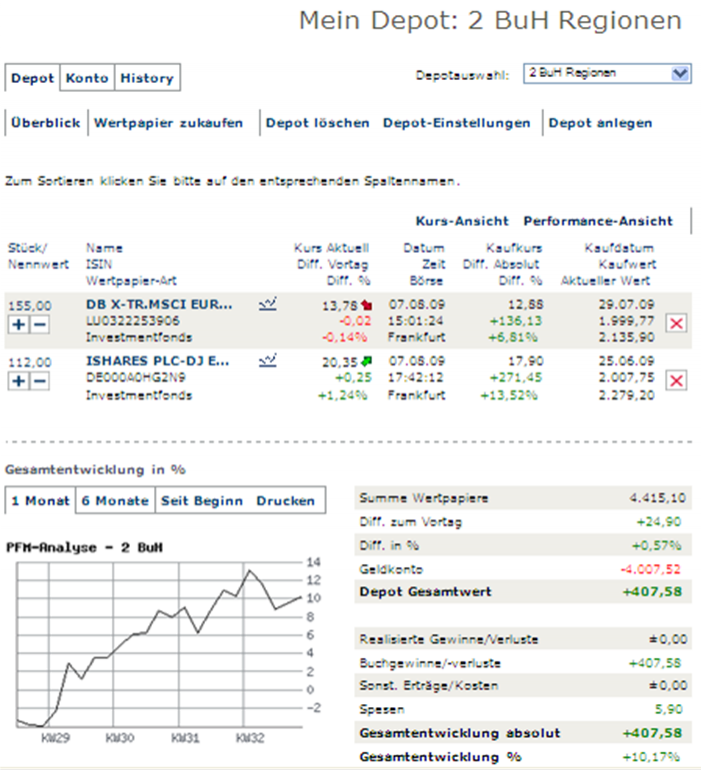
Task: Click chart icon for DB X-TR.MSCI fund
Action: click(x=267, y=302)
